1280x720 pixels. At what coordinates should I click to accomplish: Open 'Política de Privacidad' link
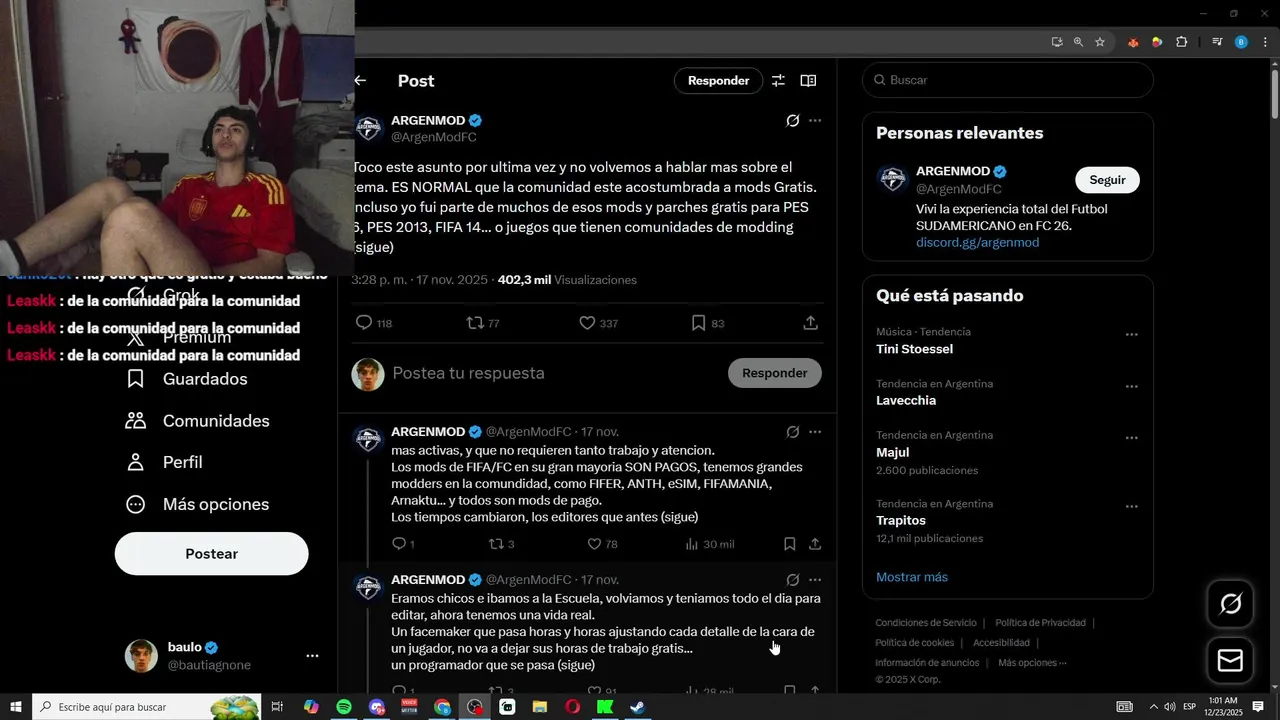pyautogui.click(x=1040, y=623)
